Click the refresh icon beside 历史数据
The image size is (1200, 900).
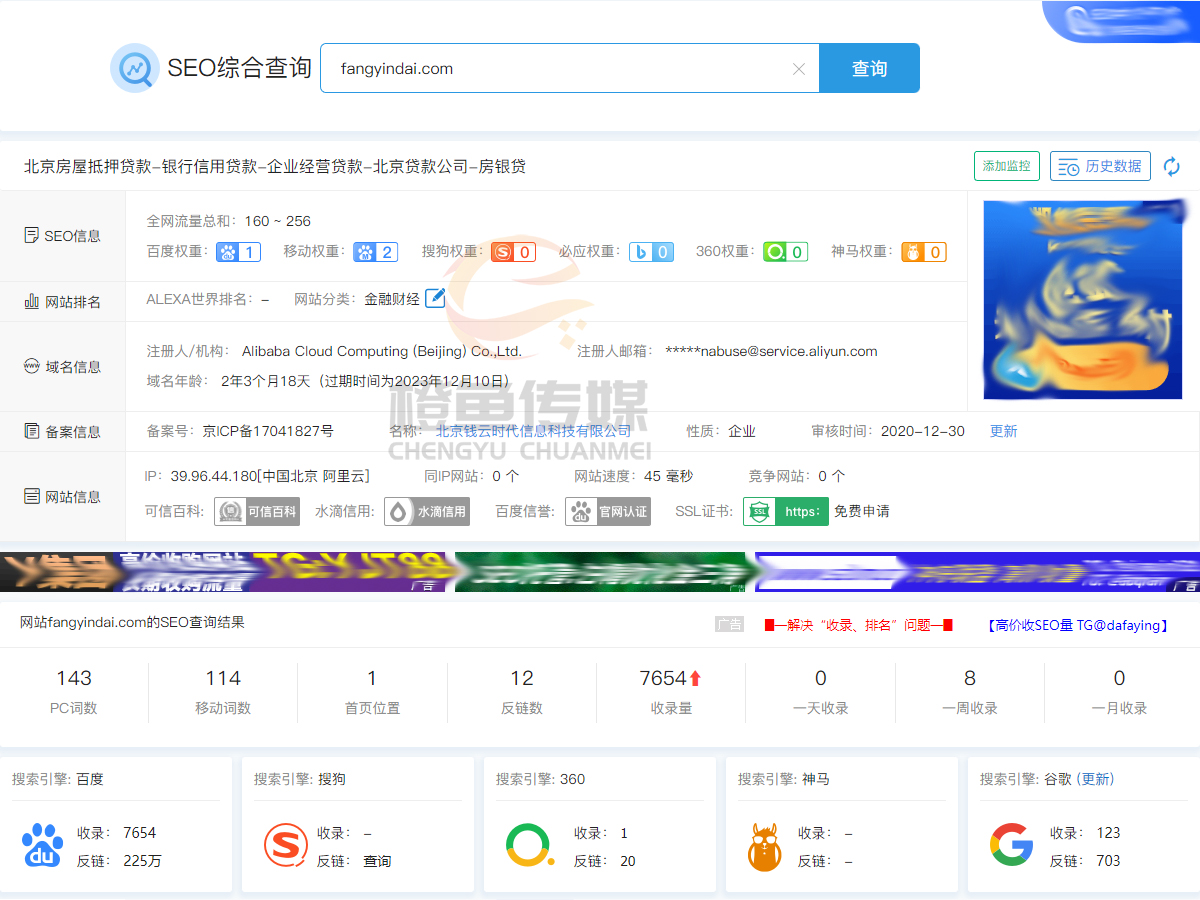pos(1172,167)
